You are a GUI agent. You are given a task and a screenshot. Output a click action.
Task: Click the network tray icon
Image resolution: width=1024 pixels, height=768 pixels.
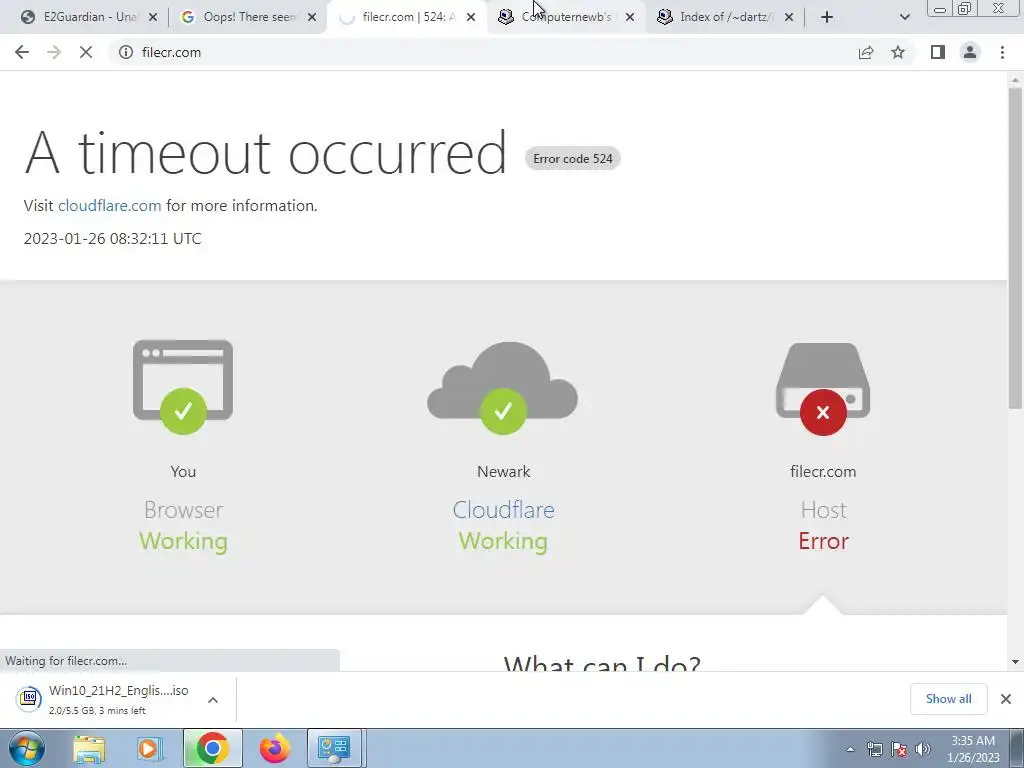(874, 750)
